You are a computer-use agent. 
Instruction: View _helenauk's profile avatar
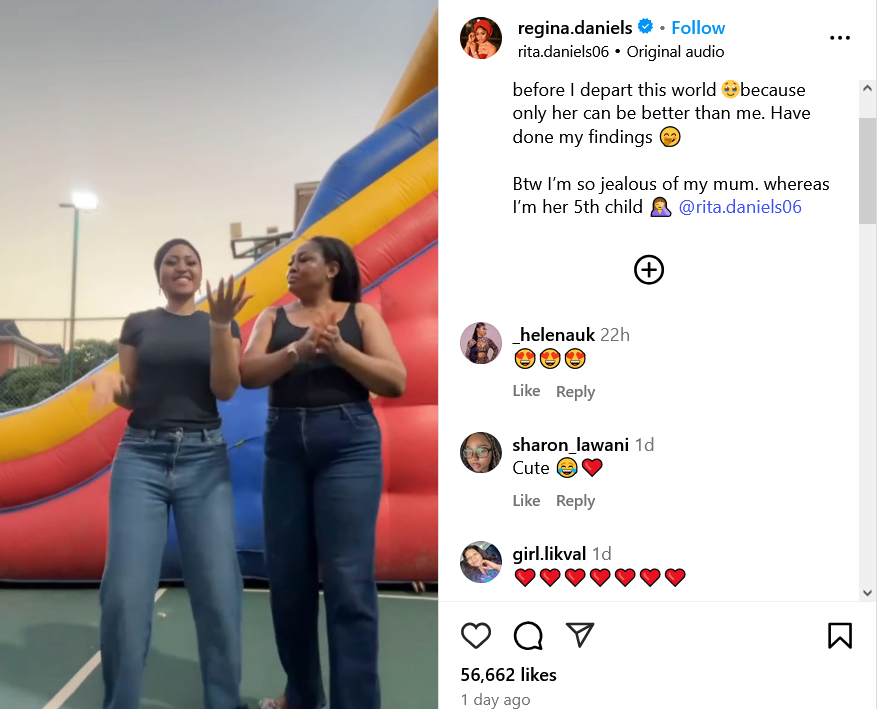[x=481, y=343]
